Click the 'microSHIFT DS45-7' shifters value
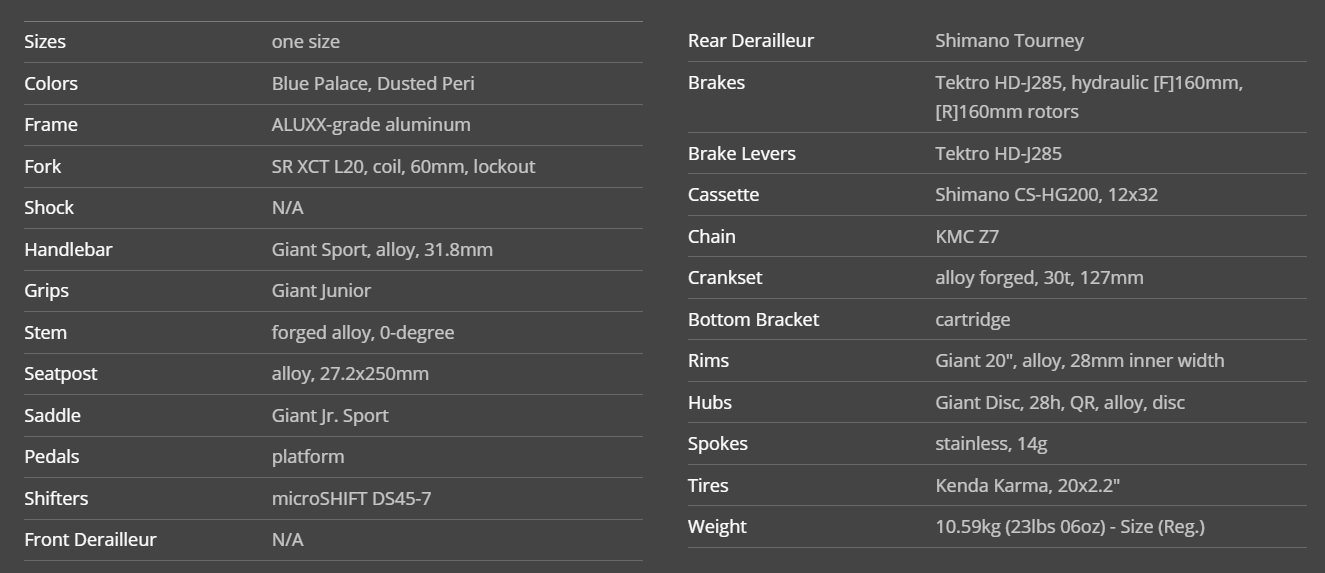Screen dimensions: 1325x573 (351, 499)
